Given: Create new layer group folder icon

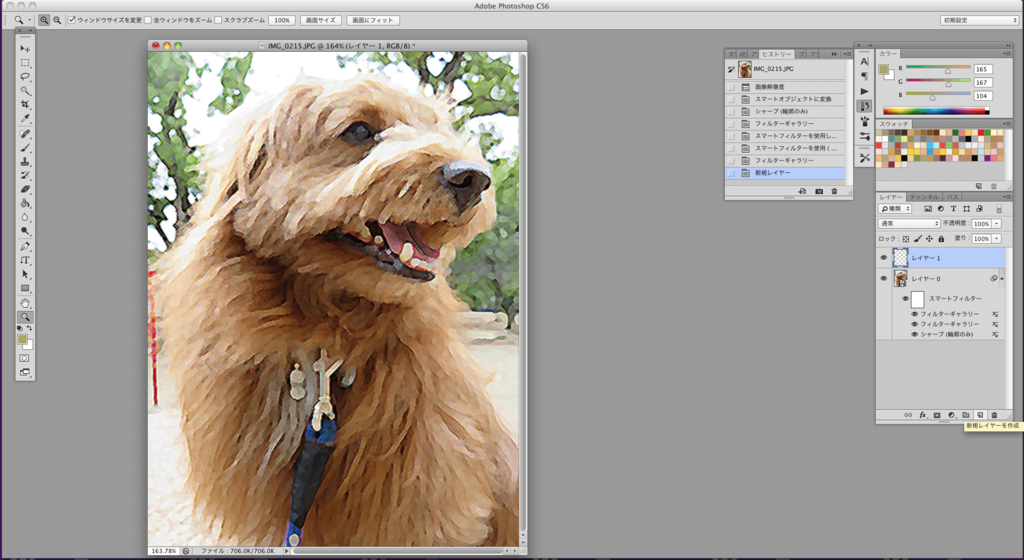Looking at the screenshot, I should [966, 415].
